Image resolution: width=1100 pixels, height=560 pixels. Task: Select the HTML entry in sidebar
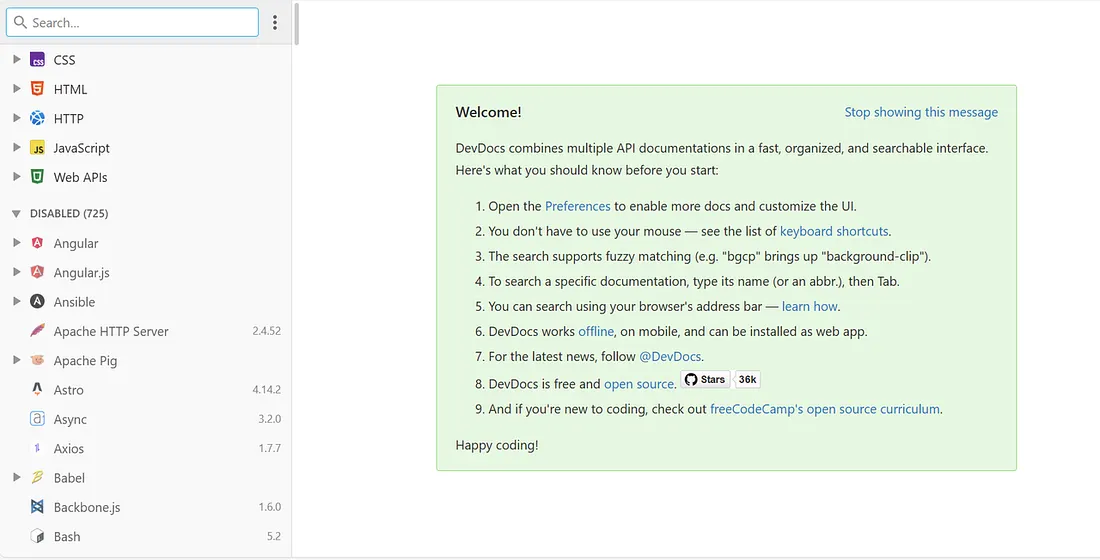pyautogui.click(x=146, y=89)
